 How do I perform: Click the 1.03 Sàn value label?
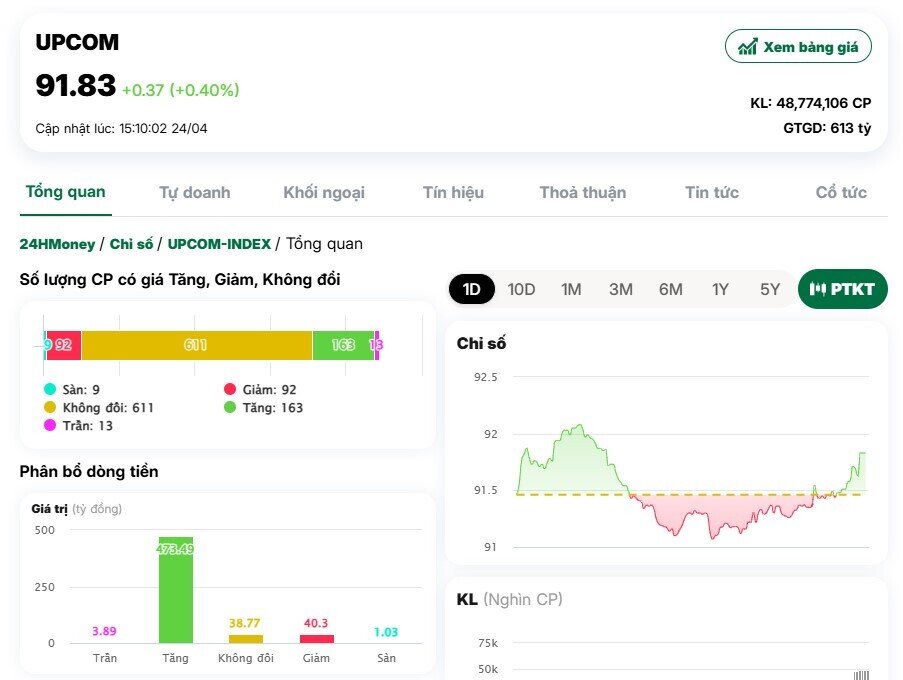point(386,632)
